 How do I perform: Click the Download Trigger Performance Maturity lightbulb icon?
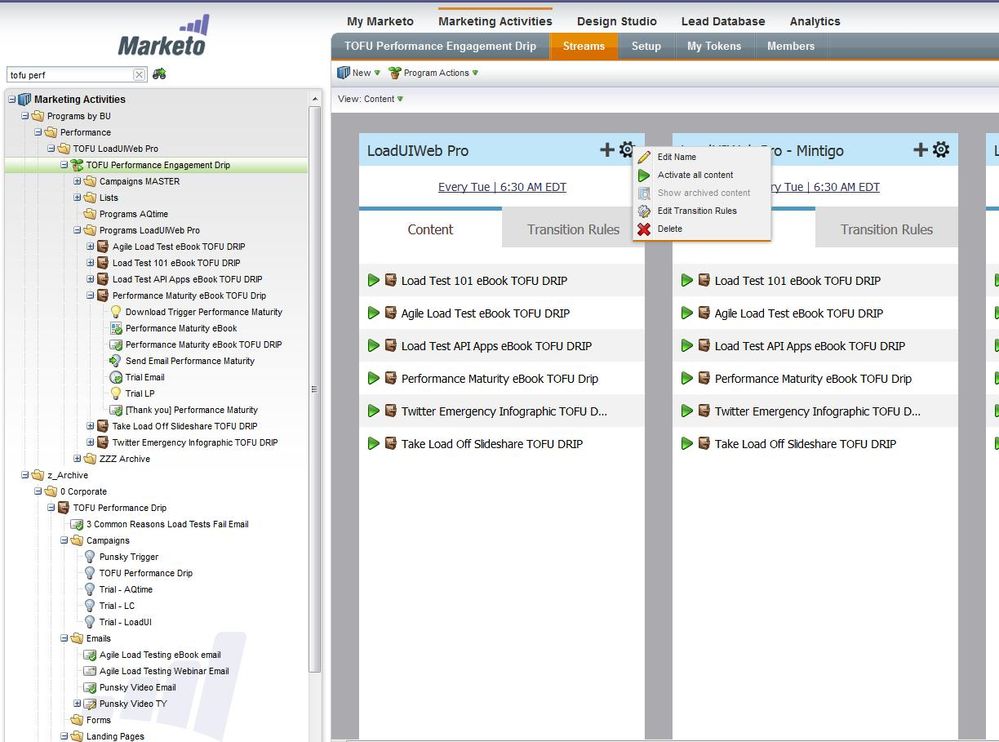(115, 311)
